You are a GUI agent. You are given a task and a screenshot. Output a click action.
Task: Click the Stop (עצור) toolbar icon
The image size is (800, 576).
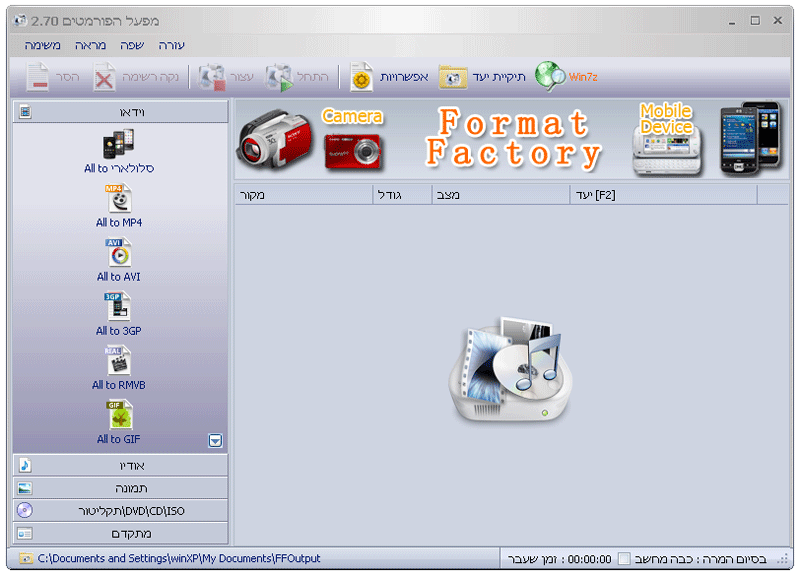pos(212,78)
